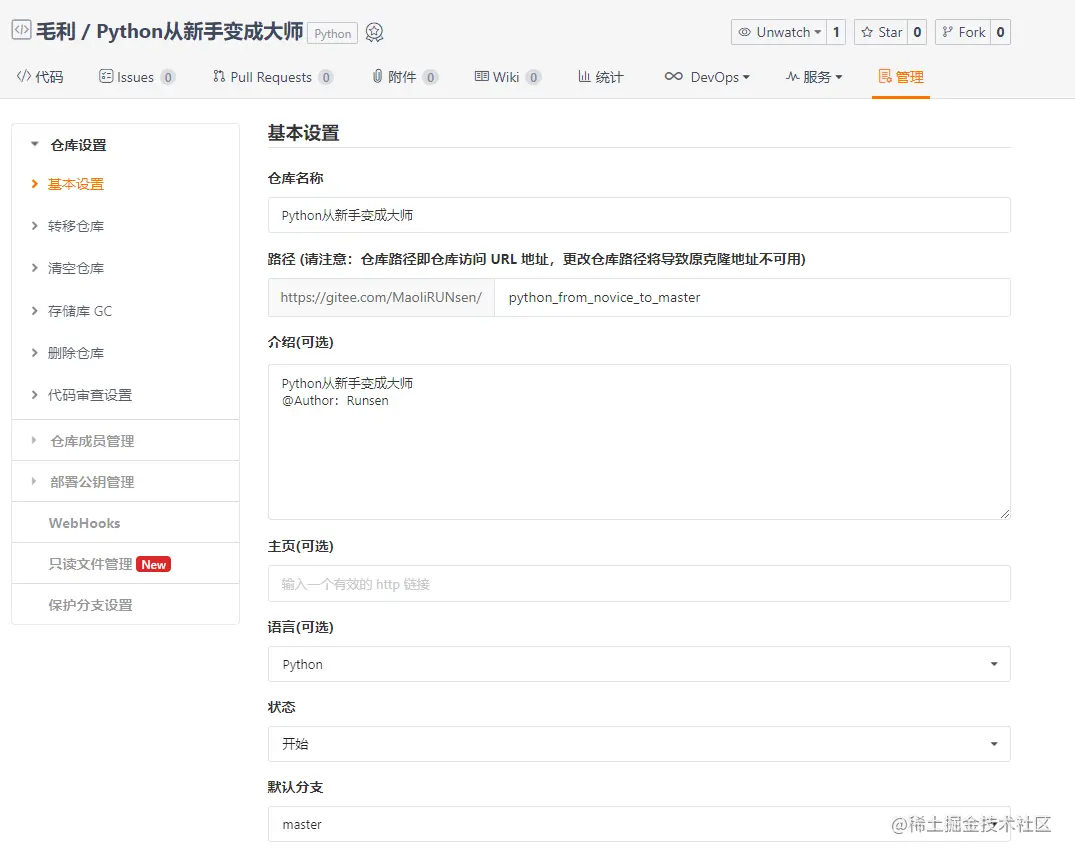
Task: Open the 统计 tab
Action: 601,77
